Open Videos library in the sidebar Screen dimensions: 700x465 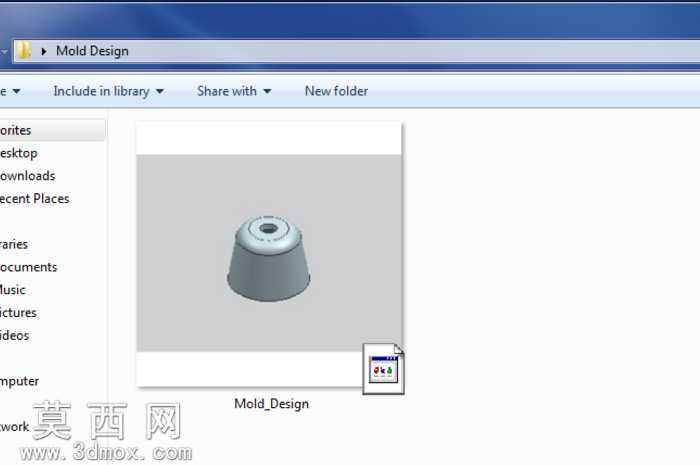pyautogui.click(x=14, y=335)
